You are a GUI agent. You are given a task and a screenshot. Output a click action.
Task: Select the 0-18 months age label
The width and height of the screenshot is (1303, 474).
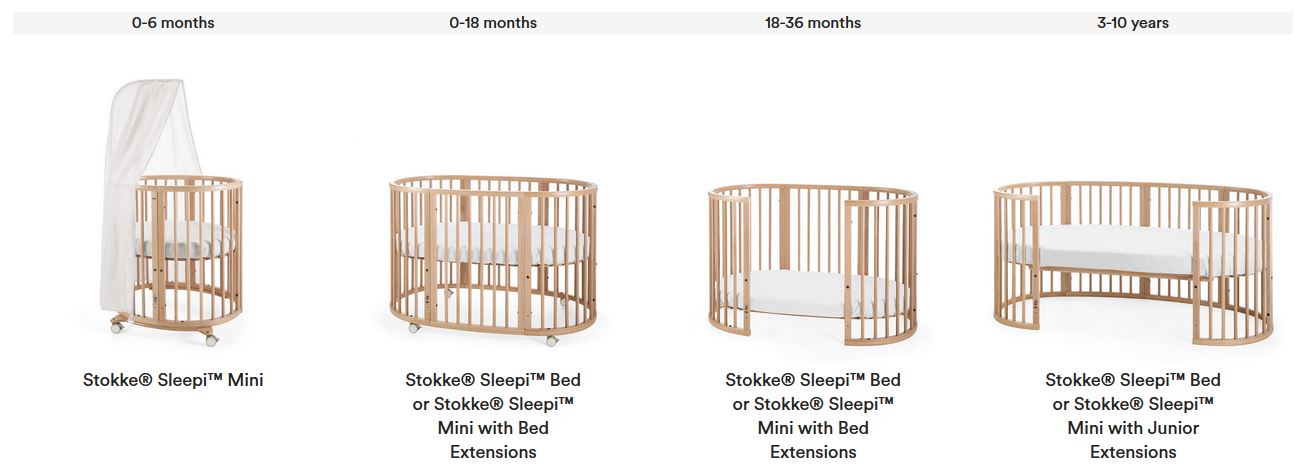(493, 23)
